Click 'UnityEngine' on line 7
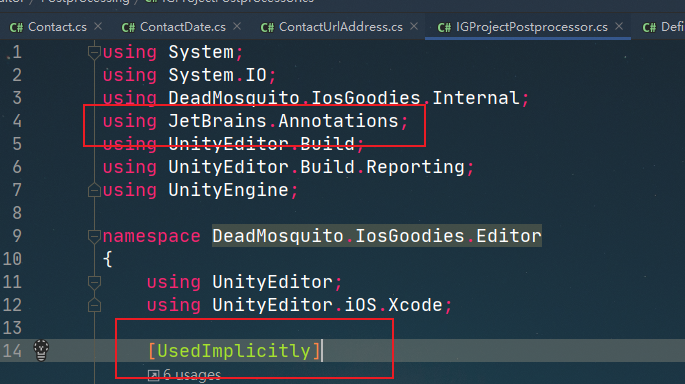685x384 pixels. click(x=228, y=190)
